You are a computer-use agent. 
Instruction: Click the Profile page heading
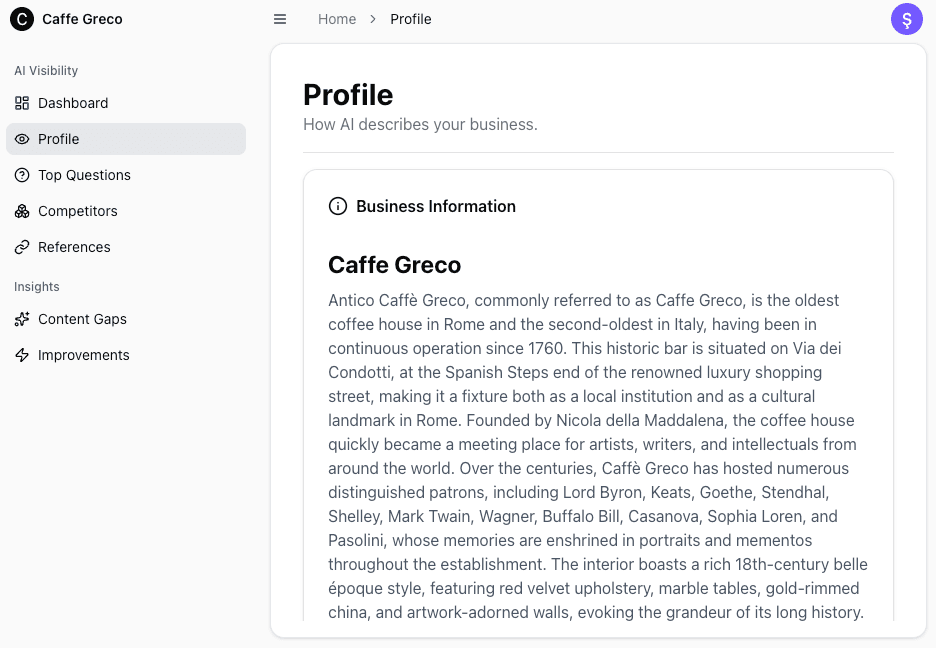348,95
